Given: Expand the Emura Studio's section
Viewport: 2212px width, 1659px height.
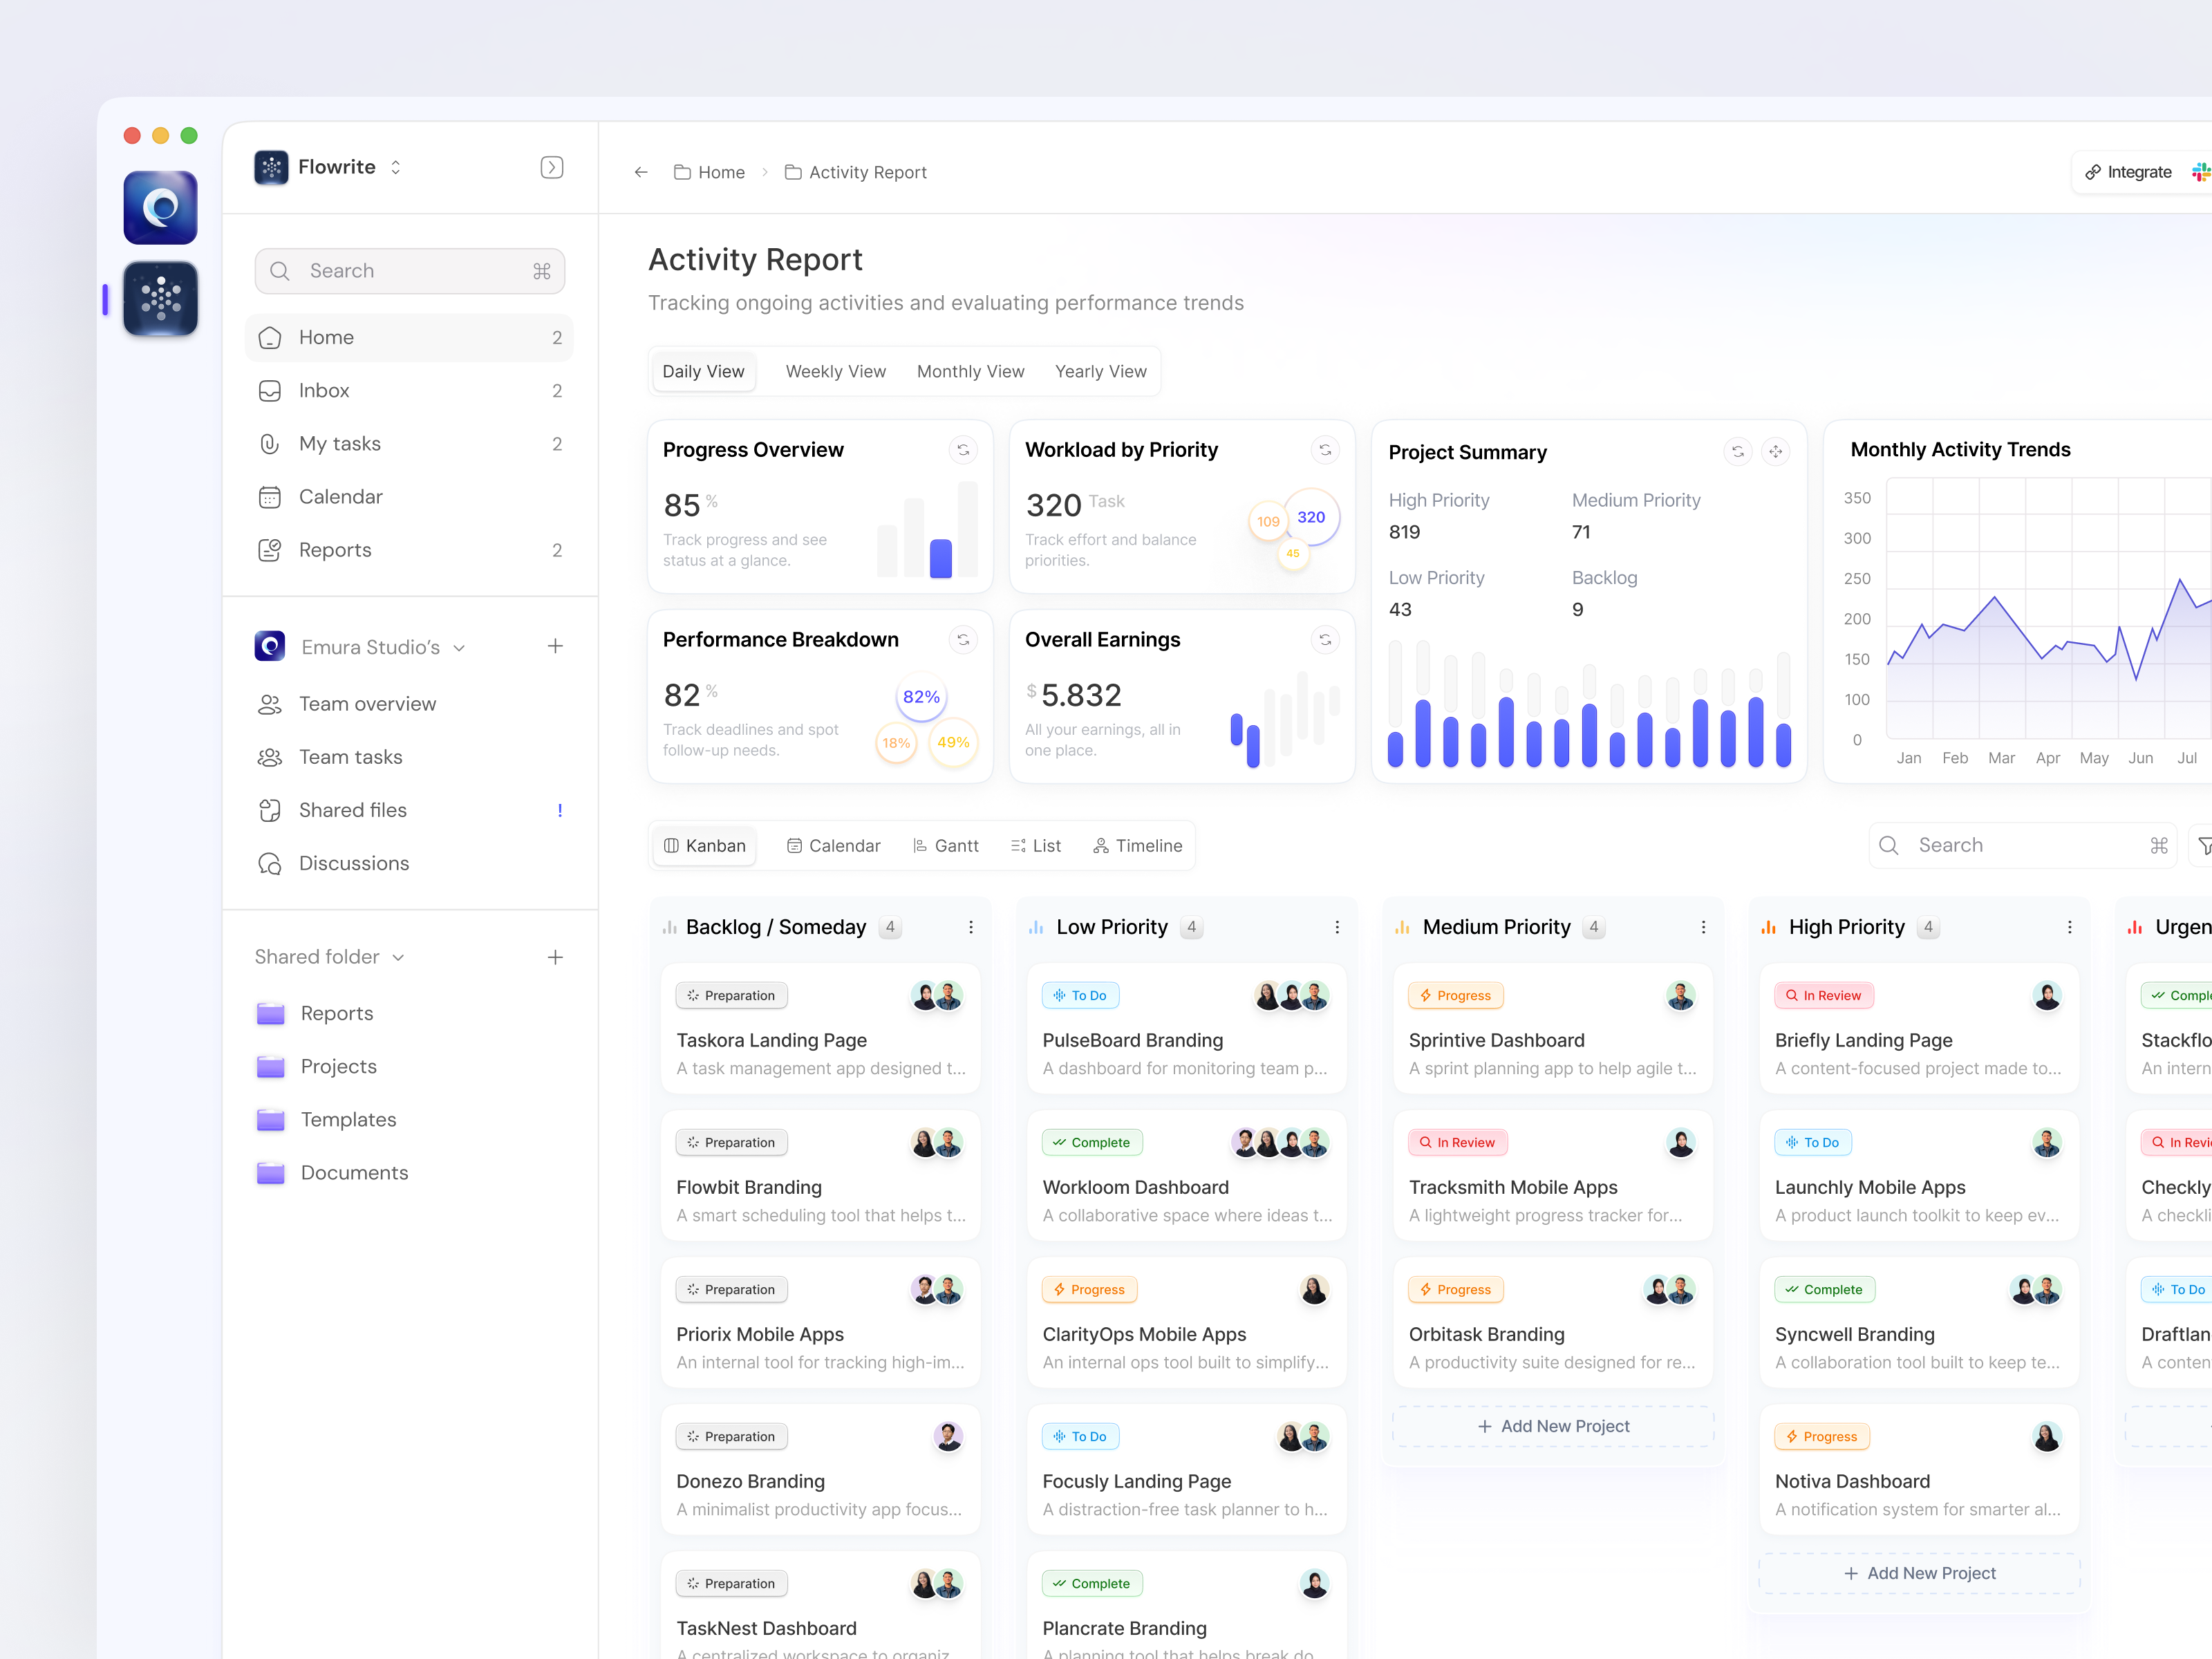Looking at the screenshot, I should pyautogui.click(x=460, y=647).
